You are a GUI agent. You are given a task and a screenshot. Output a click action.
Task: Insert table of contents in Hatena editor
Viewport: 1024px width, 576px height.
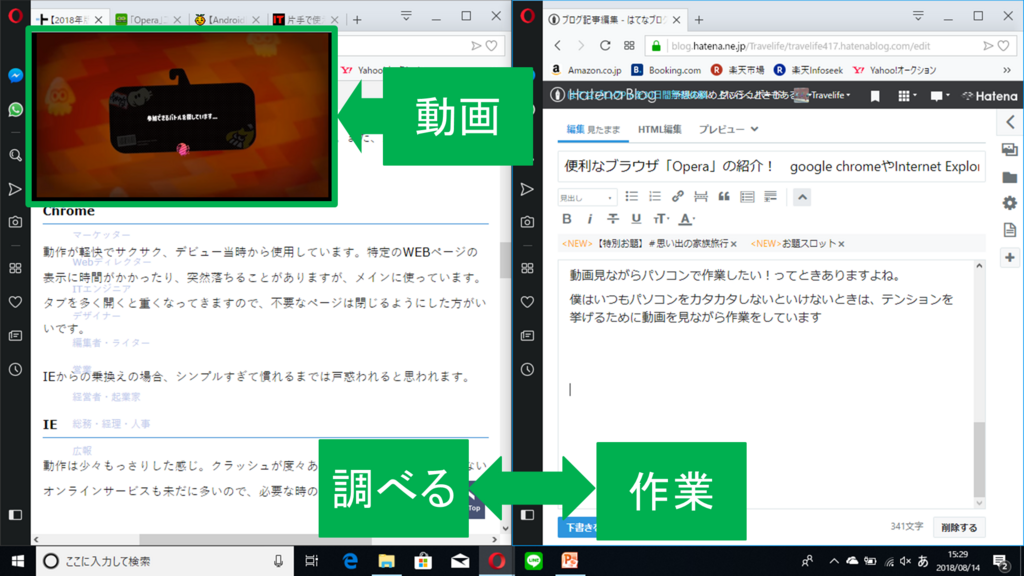pyautogui.click(x=747, y=197)
